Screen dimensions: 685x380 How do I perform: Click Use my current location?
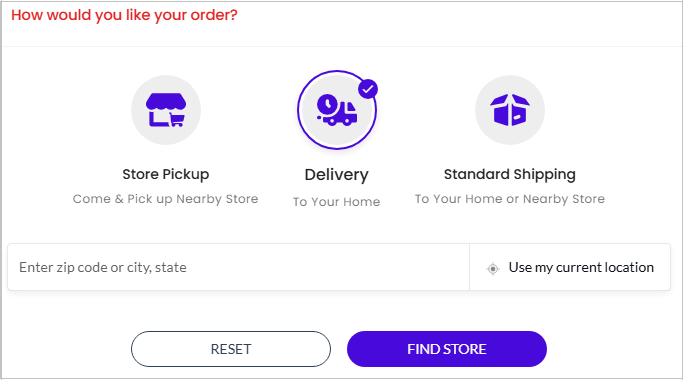[x=570, y=267]
